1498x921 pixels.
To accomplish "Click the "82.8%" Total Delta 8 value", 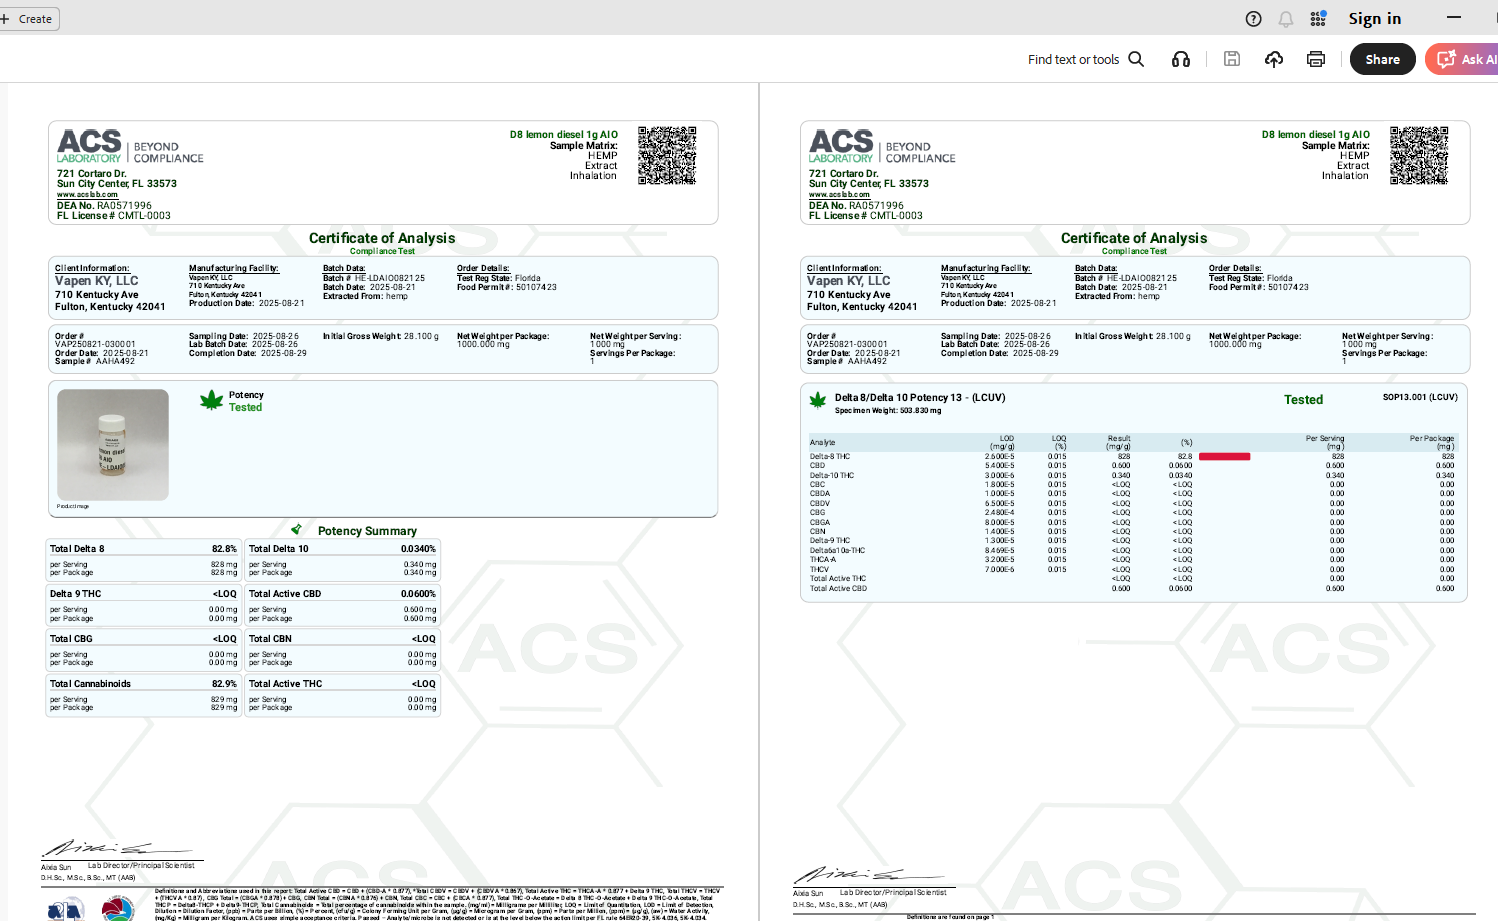I will [x=224, y=549].
